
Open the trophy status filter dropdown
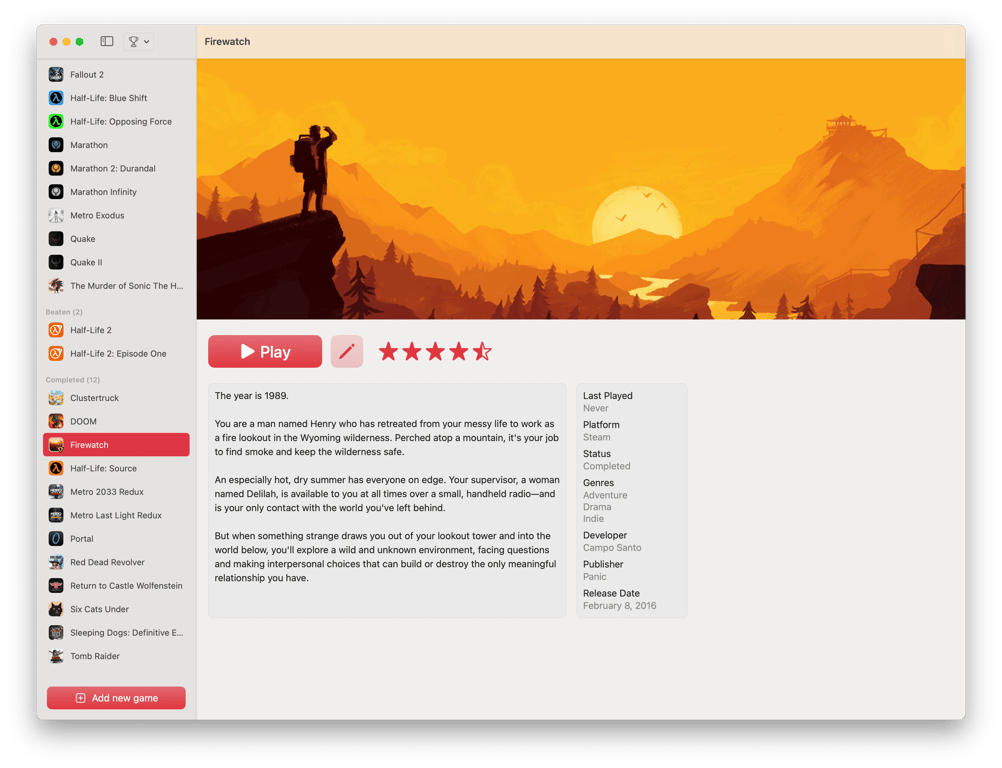139,42
